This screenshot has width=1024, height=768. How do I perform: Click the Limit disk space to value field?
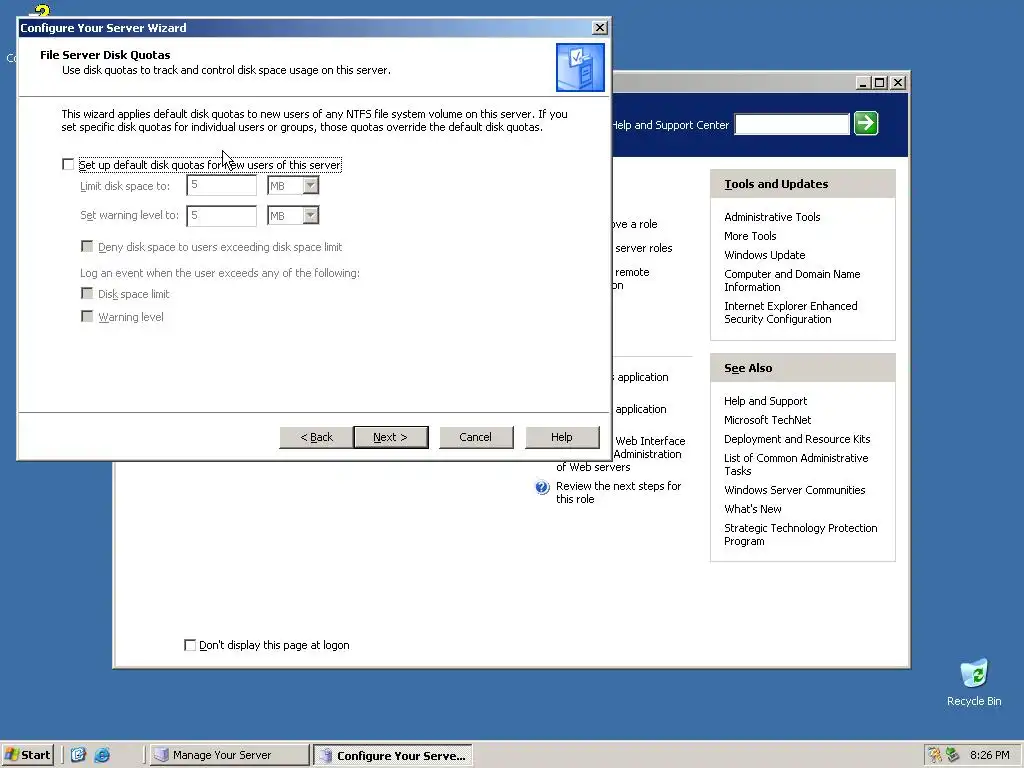pyautogui.click(x=221, y=185)
